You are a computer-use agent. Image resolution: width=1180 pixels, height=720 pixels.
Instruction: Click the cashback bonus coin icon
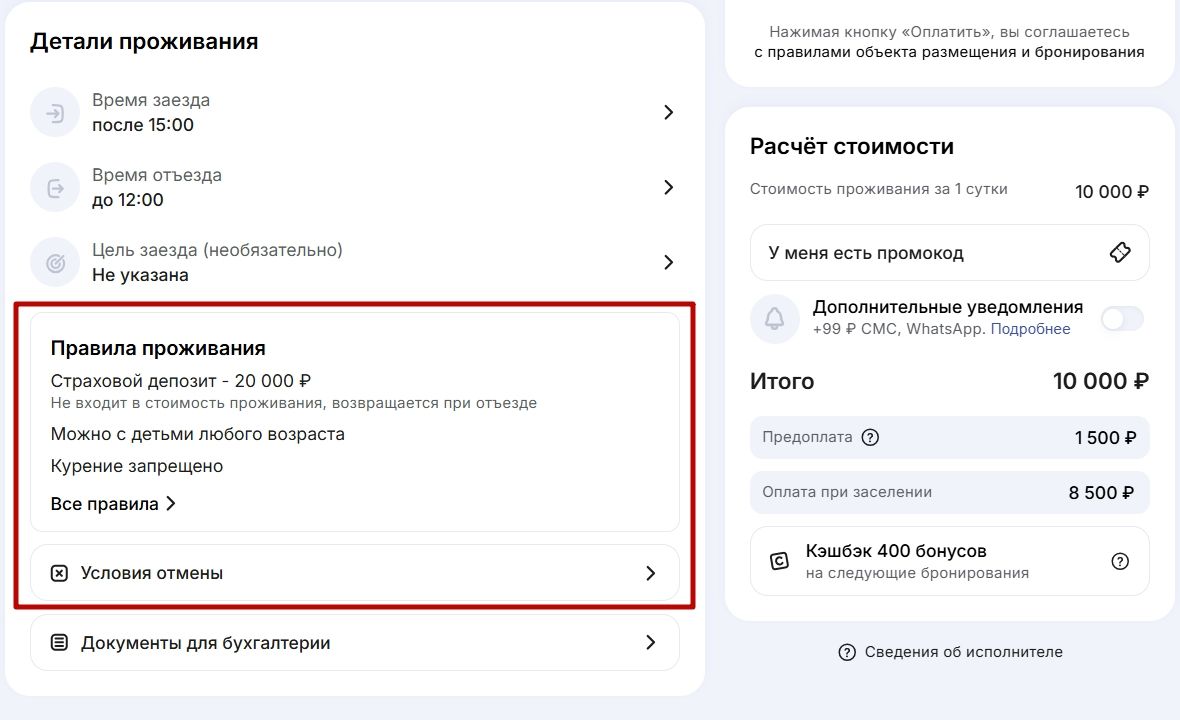point(779,561)
